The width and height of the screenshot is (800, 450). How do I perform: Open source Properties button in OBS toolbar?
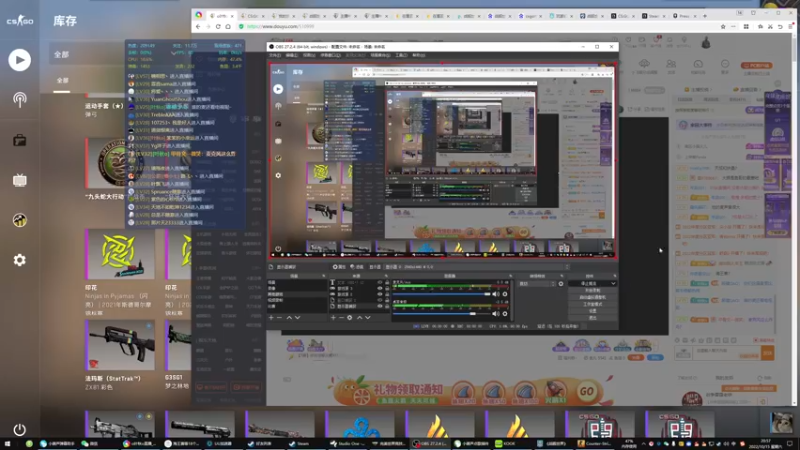339,267
